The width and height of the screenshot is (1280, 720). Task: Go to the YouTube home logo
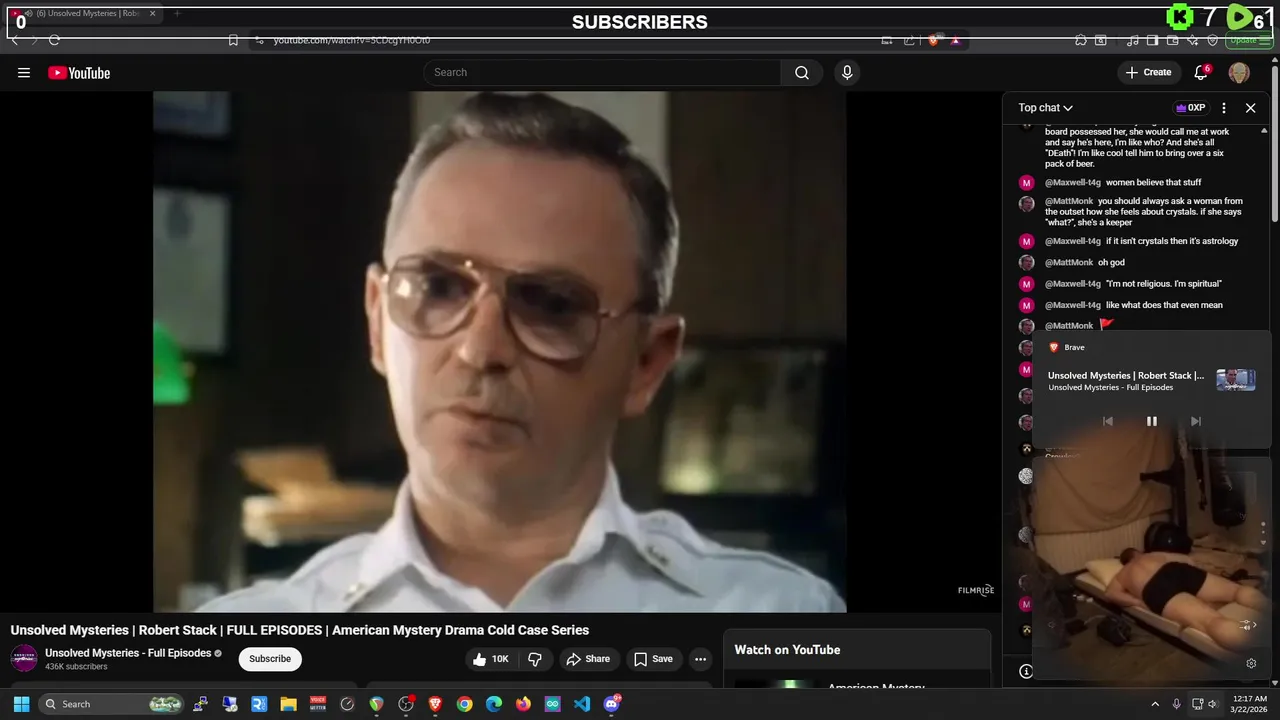79,72
